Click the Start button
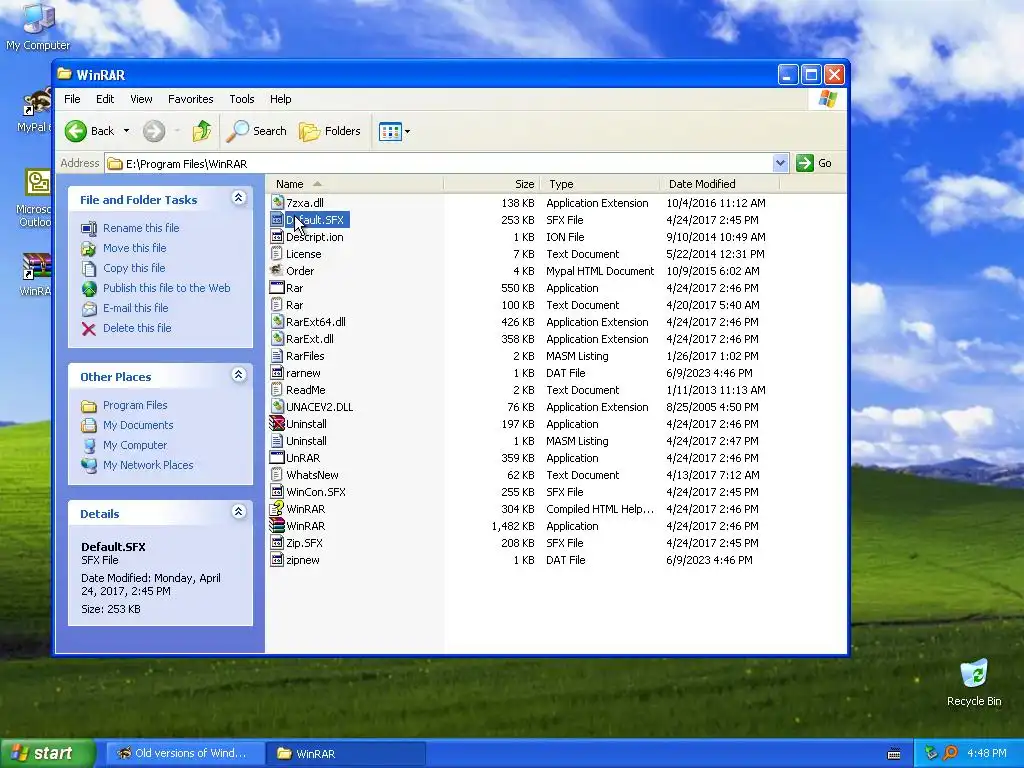Viewport: 1024px width, 768px height. pyautogui.click(x=47, y=754)
